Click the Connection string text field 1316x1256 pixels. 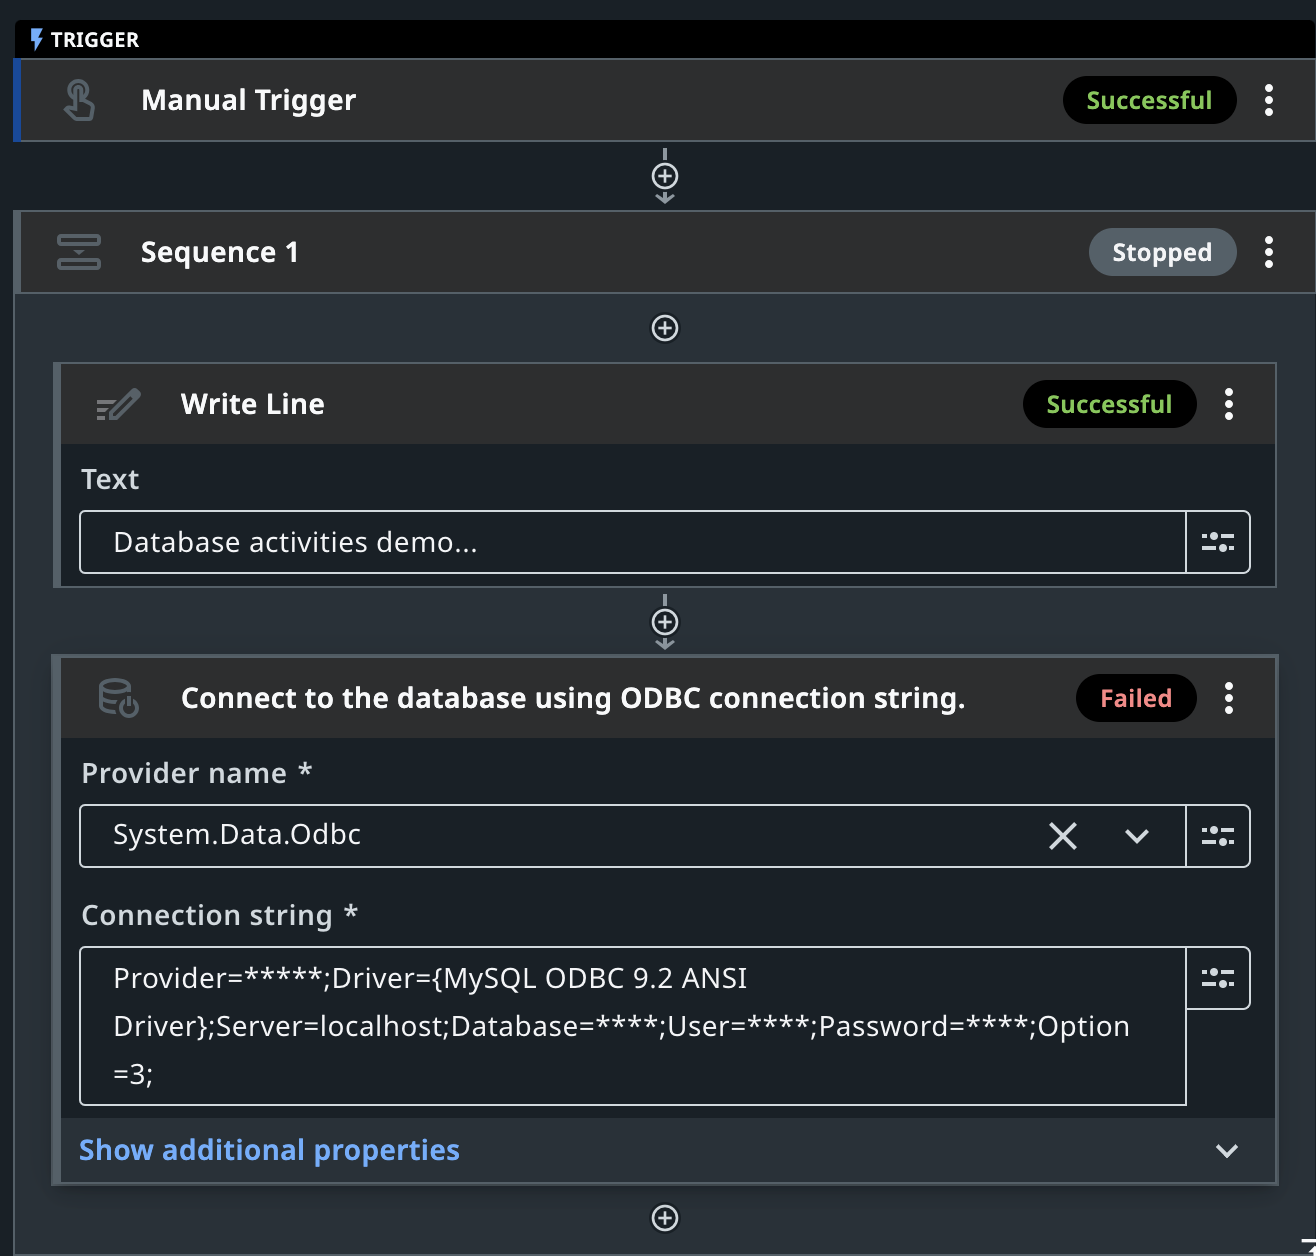coord(632,1026)
